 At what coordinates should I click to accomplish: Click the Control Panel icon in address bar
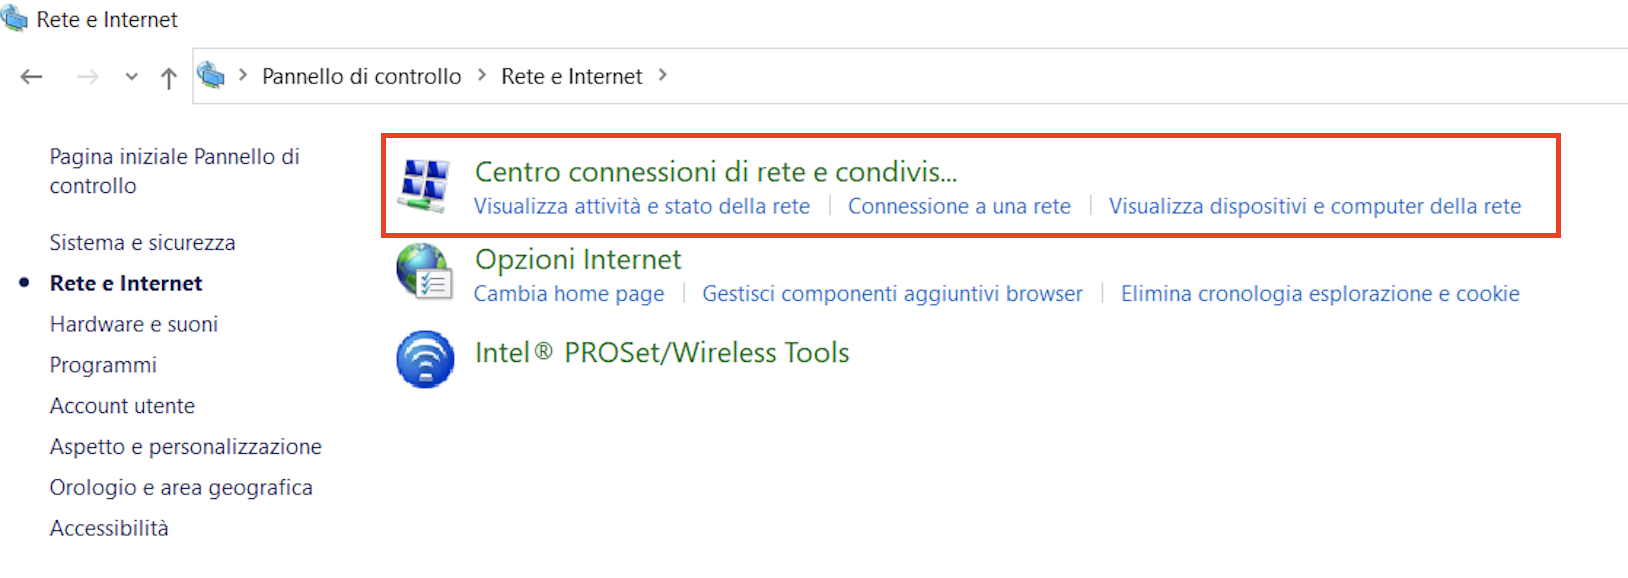211,75
